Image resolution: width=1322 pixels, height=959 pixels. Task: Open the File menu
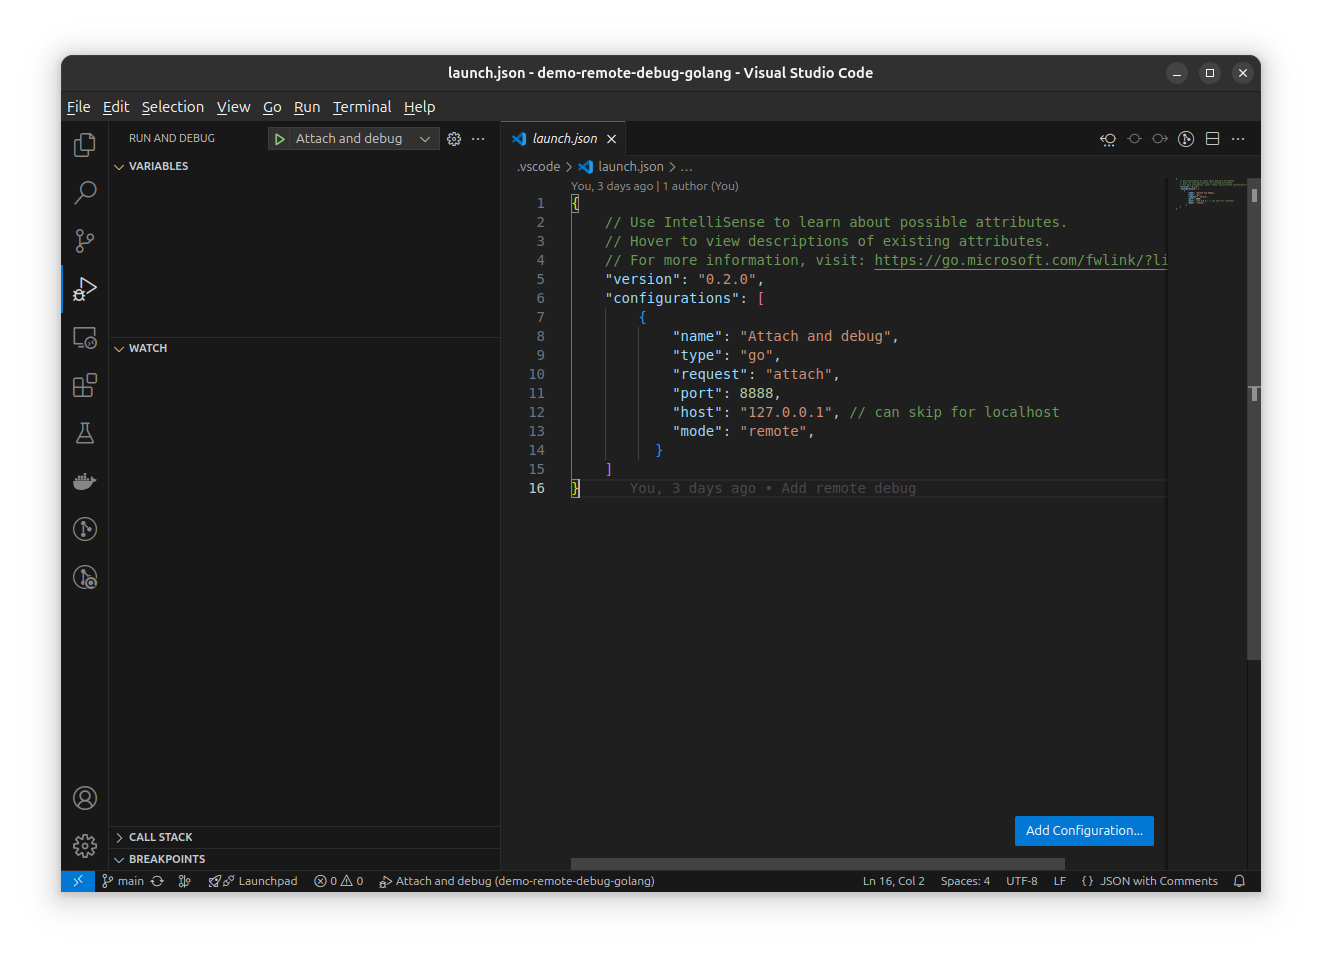pos(78,107)
